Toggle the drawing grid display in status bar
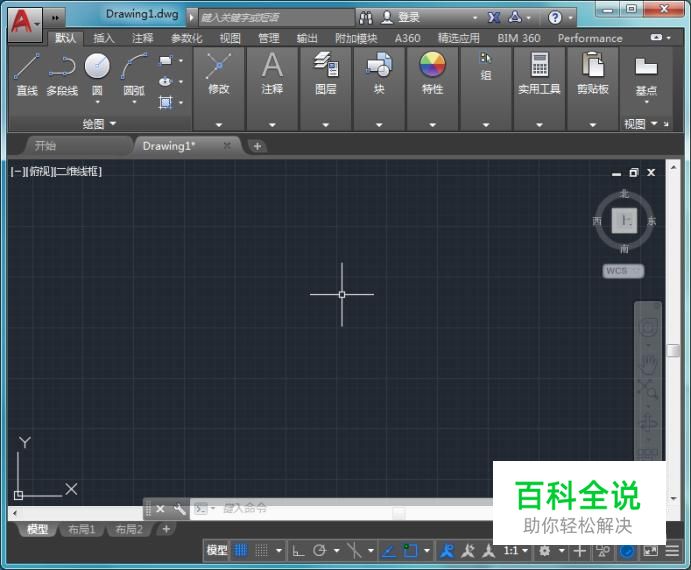Viewport: 691px width, 570px height. (x=241, y=551)
